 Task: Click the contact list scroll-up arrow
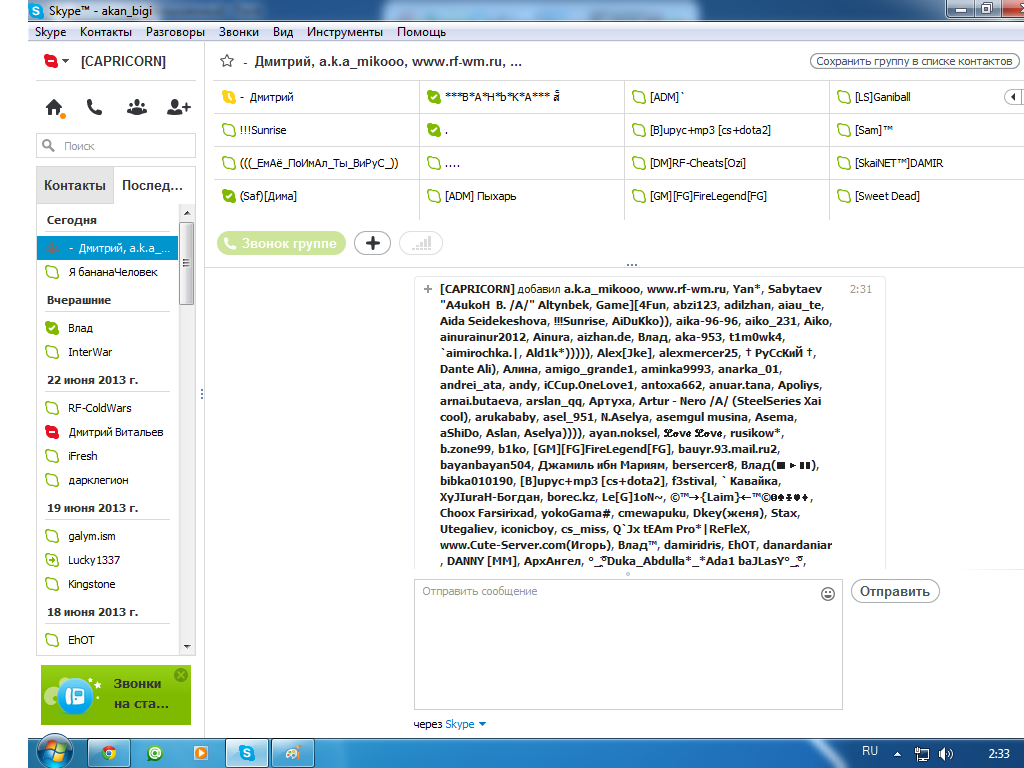pos(187,213)
